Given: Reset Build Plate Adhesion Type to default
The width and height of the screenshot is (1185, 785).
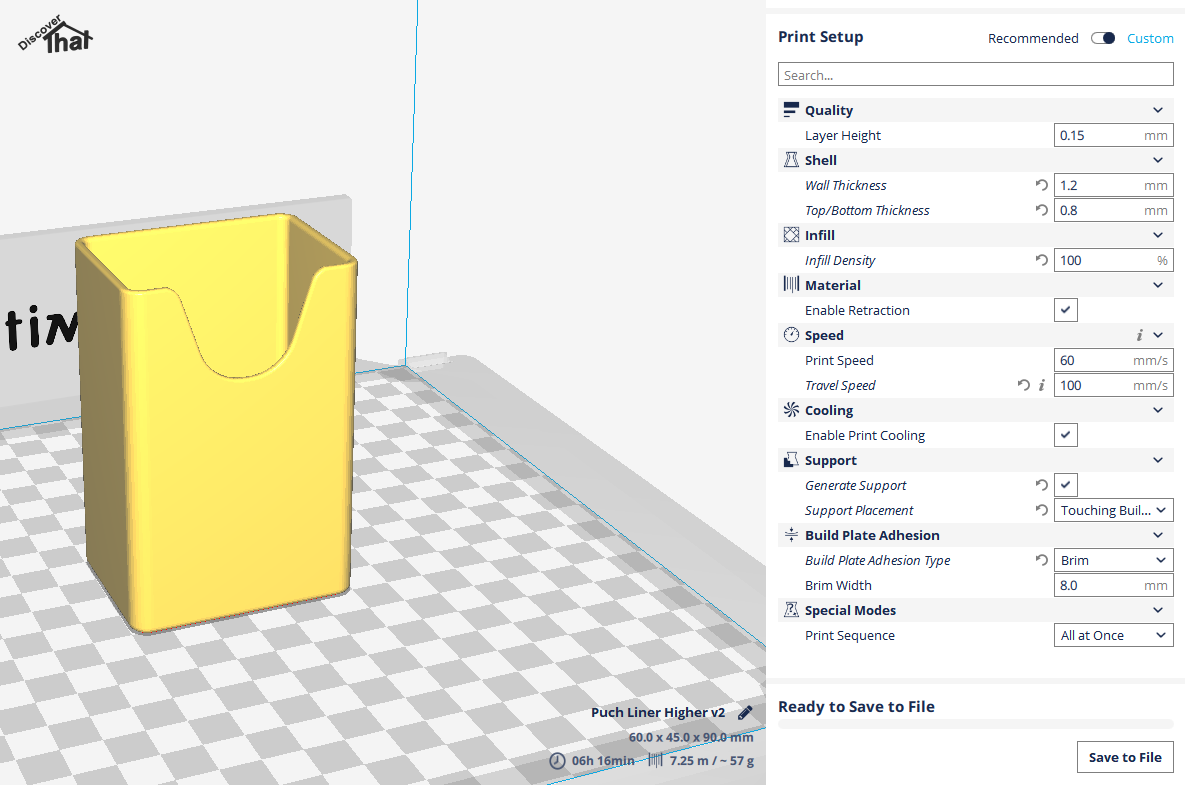Looking at the screenshot, I should (x=1041, y=560).
